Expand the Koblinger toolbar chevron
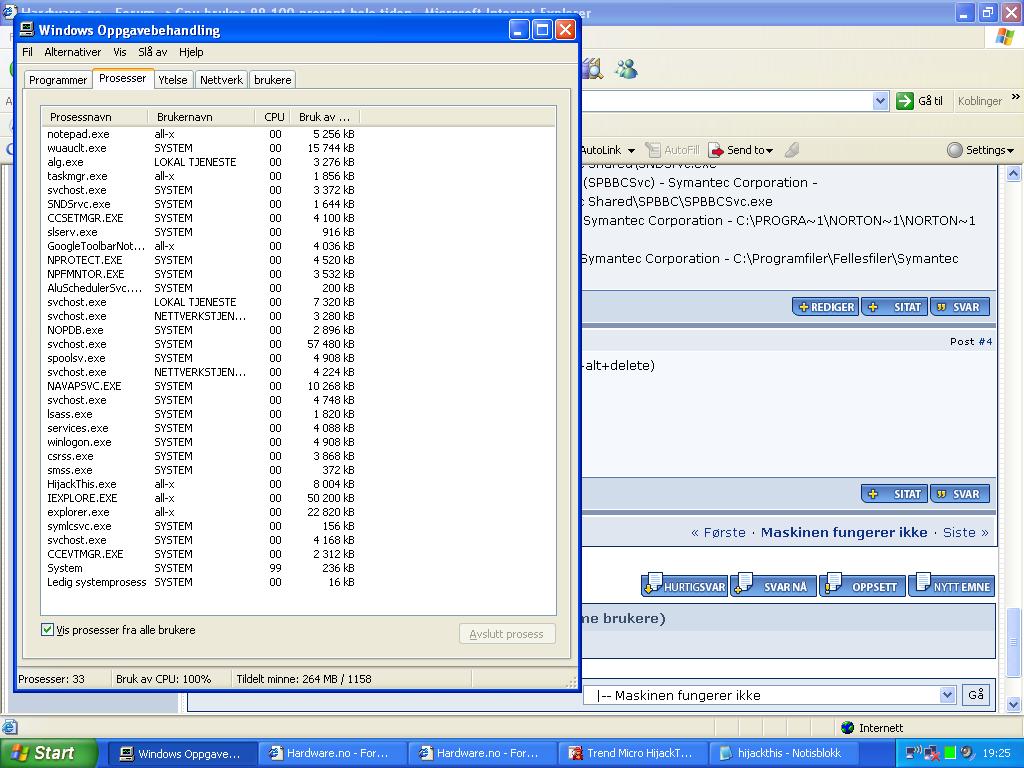Screen dimensions: 1024x768 1016,97
